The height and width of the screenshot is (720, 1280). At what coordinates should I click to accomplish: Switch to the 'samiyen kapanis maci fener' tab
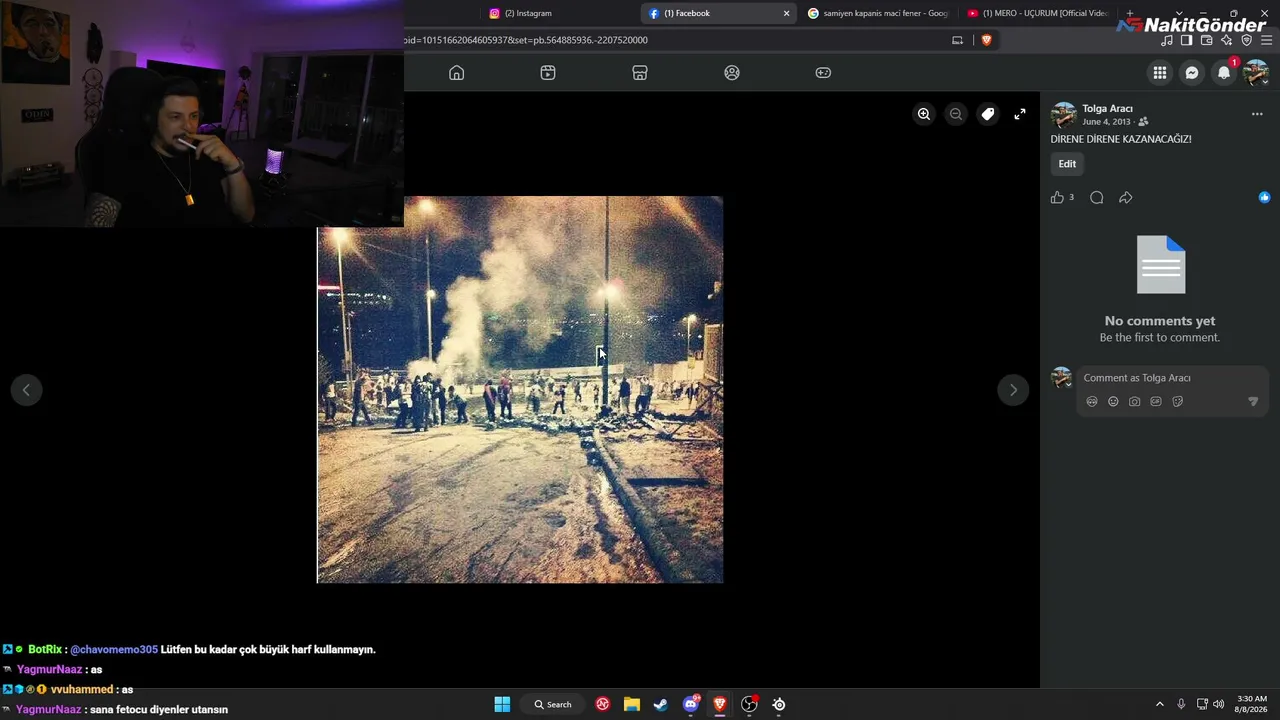(878, 13)
